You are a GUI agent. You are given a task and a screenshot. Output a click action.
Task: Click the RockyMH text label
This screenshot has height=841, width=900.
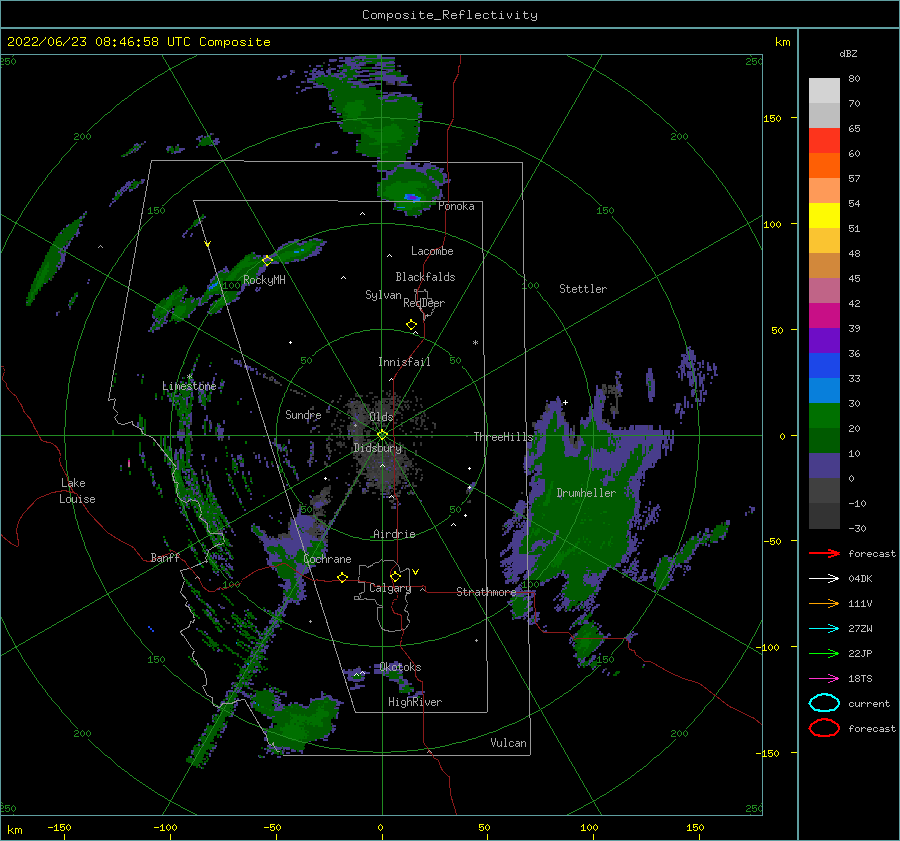264,280
